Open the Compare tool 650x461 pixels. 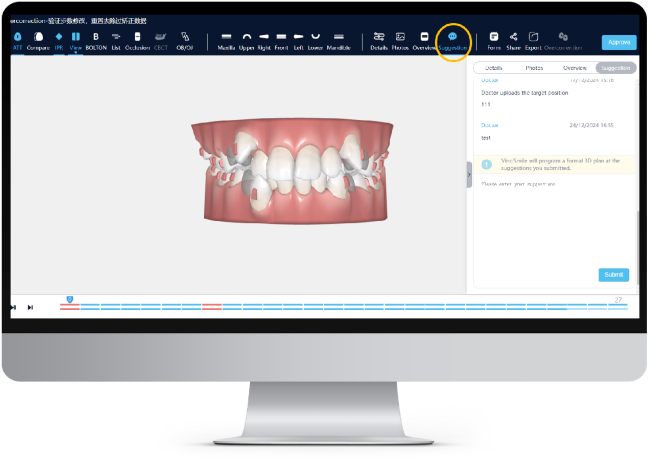pyautogui.click(x=38, y=39)
